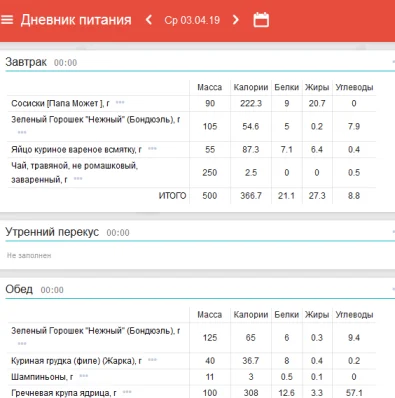The width and height of the screenshot is (395, 398).
Task: Open the calendar date picker
Action: pyautogui.click(x=261, y=20)
